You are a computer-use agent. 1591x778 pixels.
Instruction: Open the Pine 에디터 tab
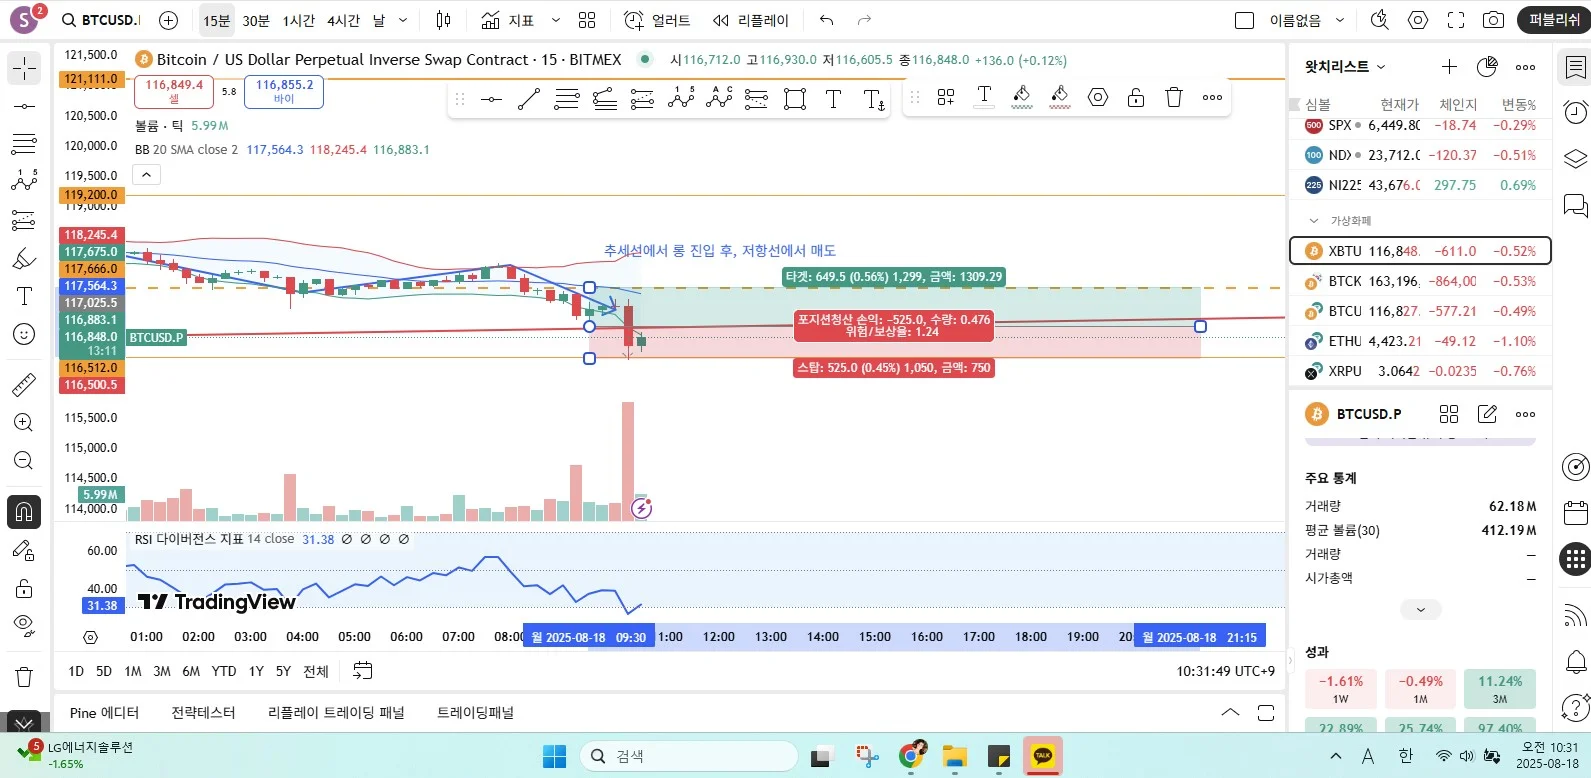pos(104,713)
